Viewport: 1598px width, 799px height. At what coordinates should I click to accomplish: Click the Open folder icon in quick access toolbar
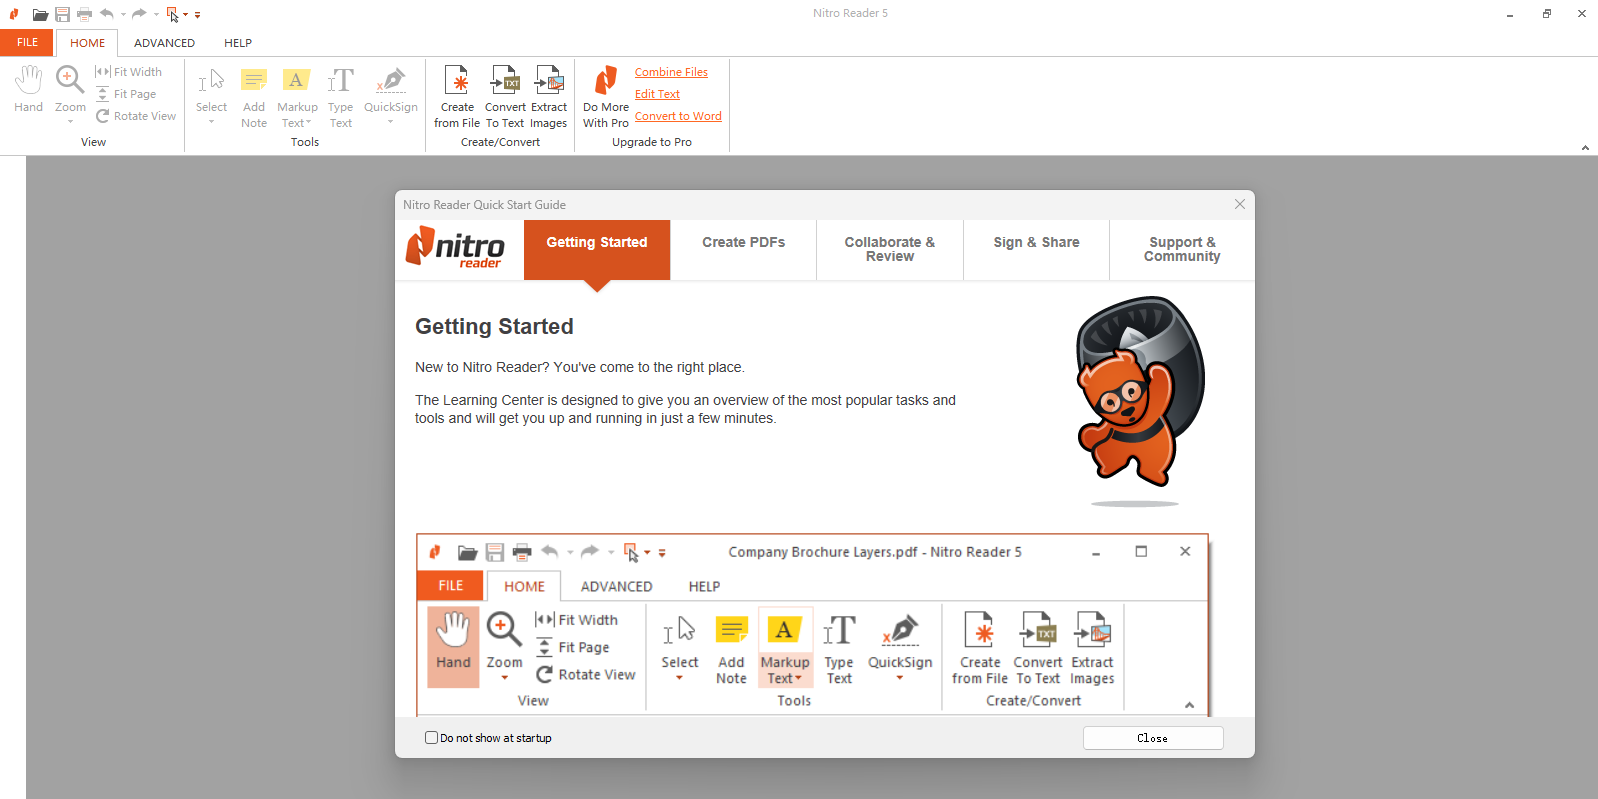pyautogui.click(x=40, y=14)
